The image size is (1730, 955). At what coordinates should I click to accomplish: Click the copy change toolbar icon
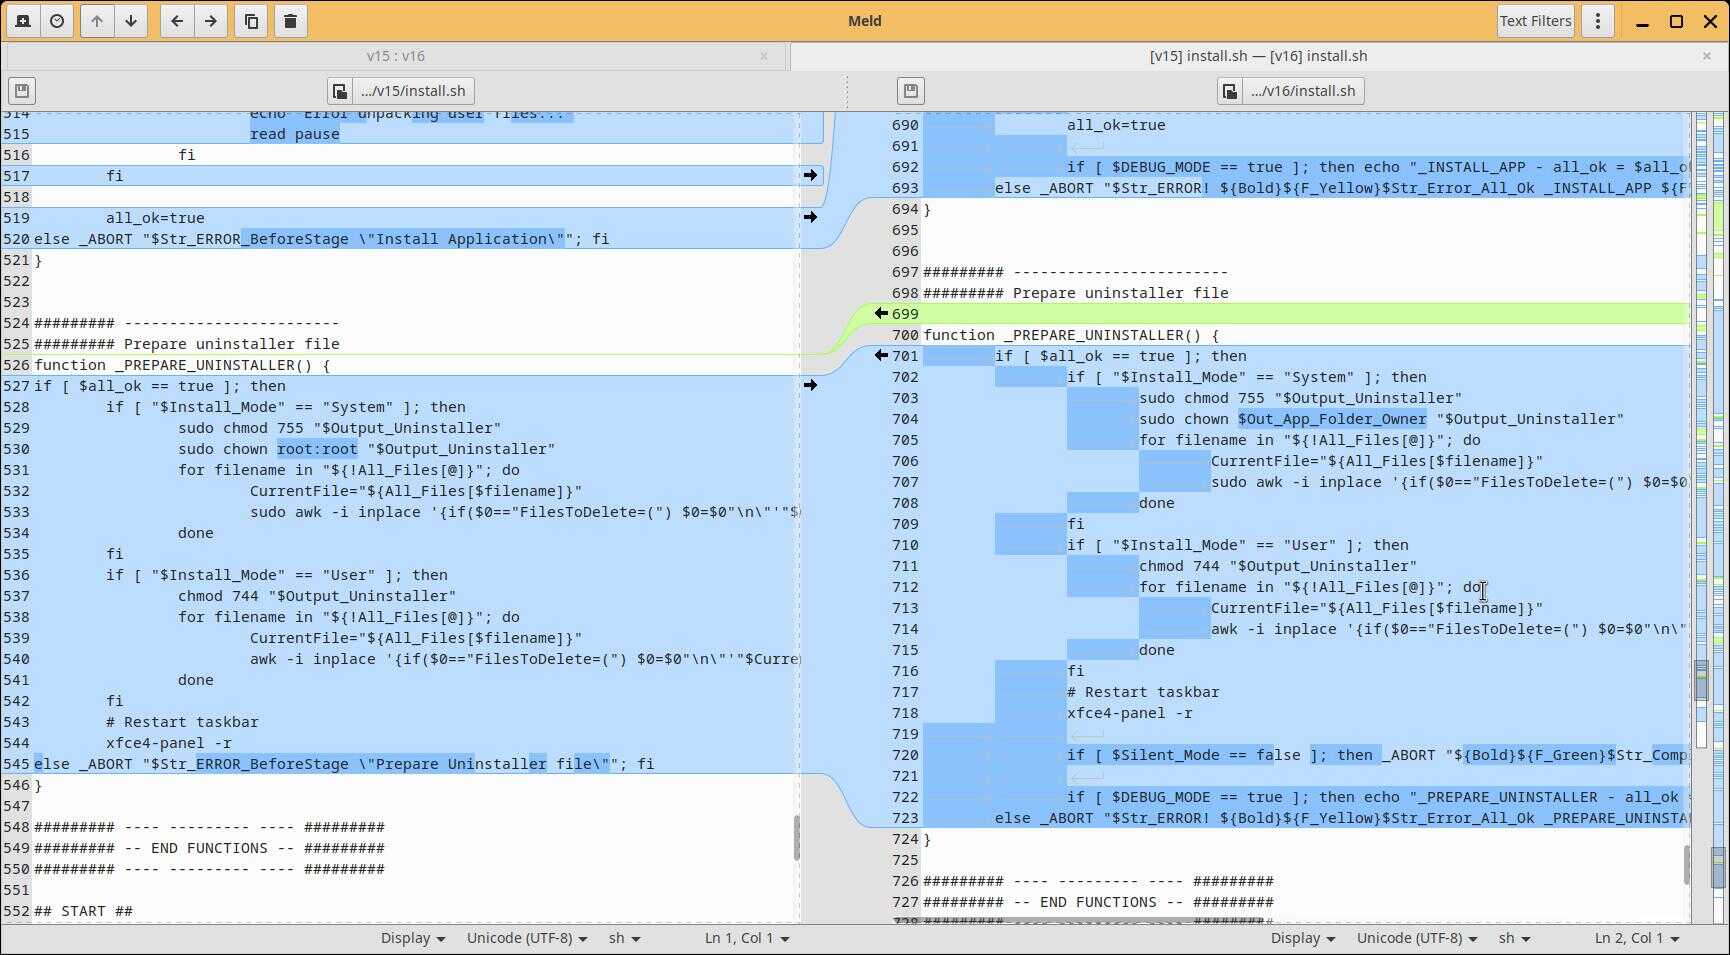[x=251, y=21]
